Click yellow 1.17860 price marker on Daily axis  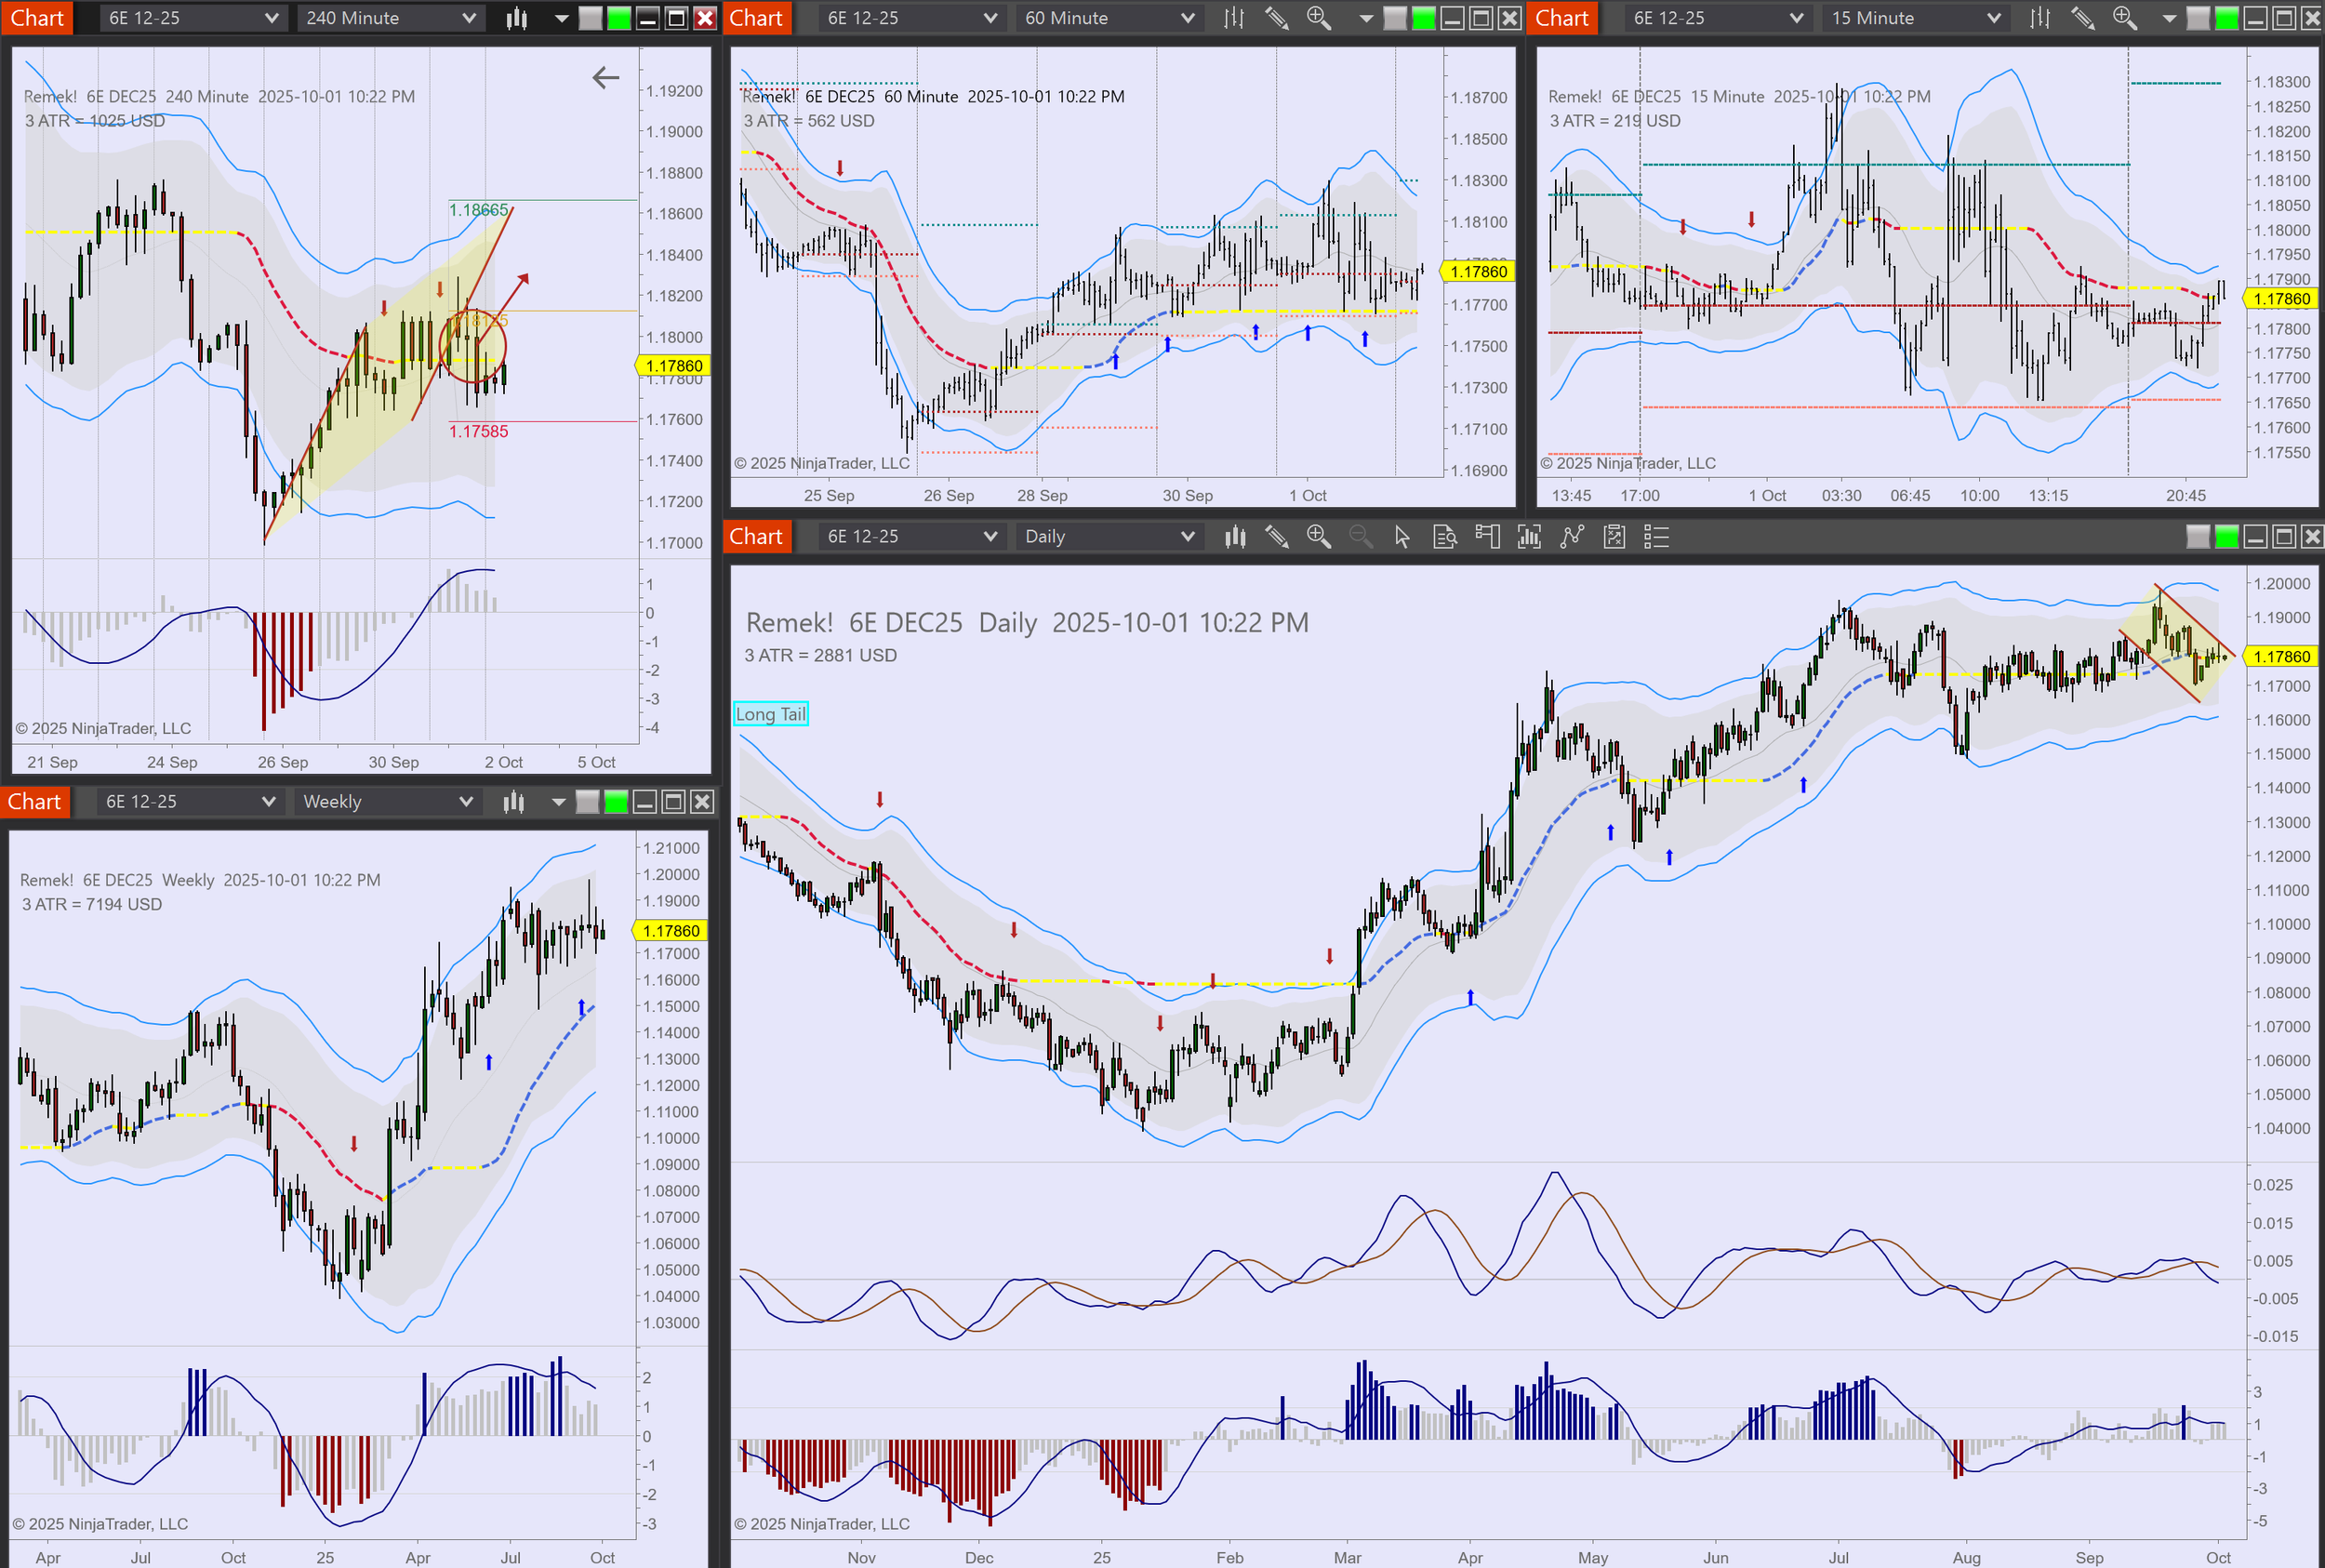(2281, 657)
